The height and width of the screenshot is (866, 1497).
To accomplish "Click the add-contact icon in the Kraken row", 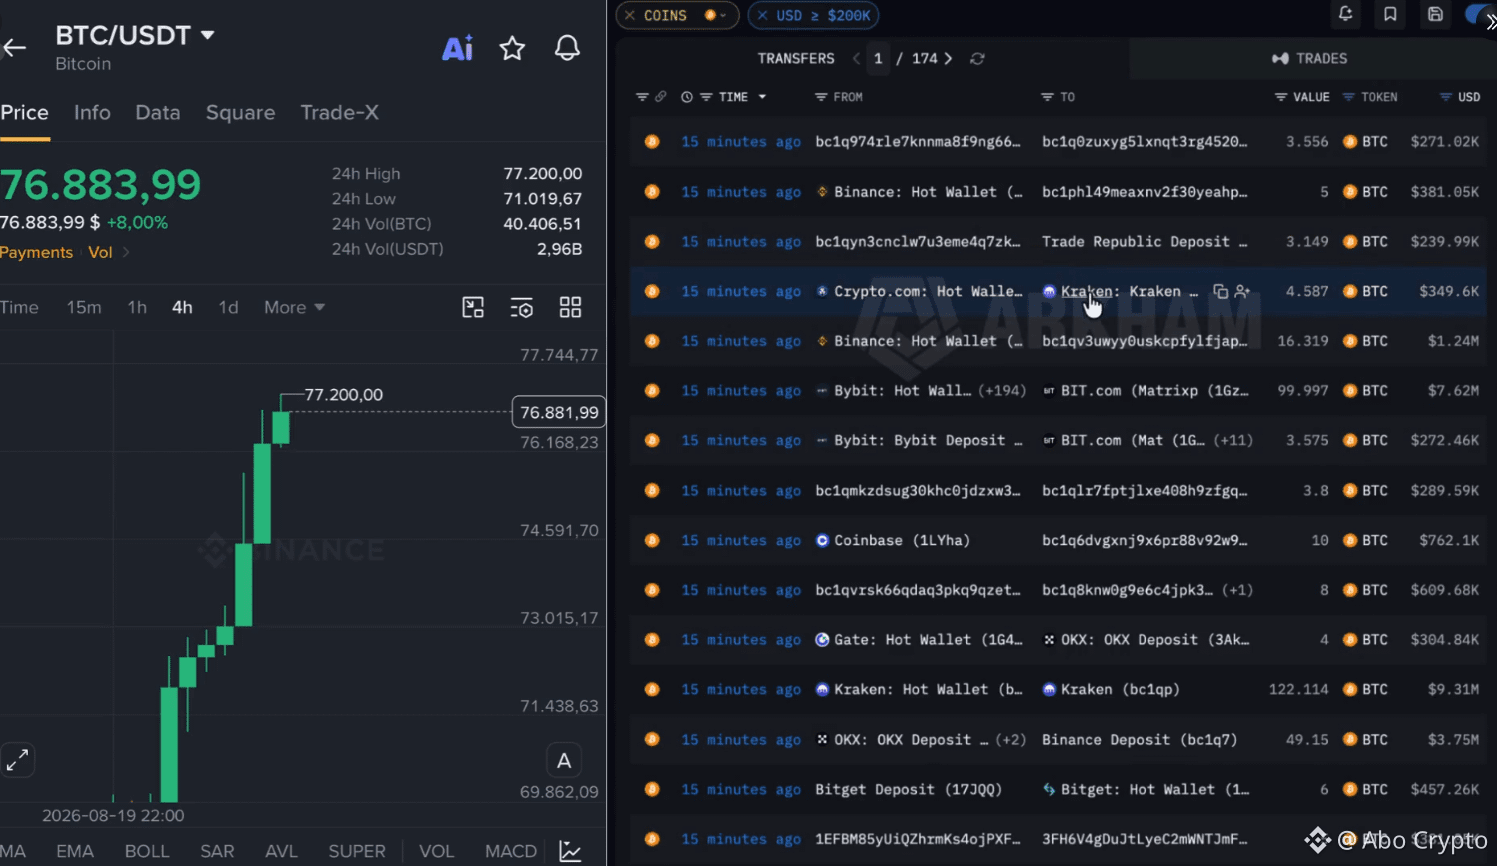I will tap(1242, 291).
